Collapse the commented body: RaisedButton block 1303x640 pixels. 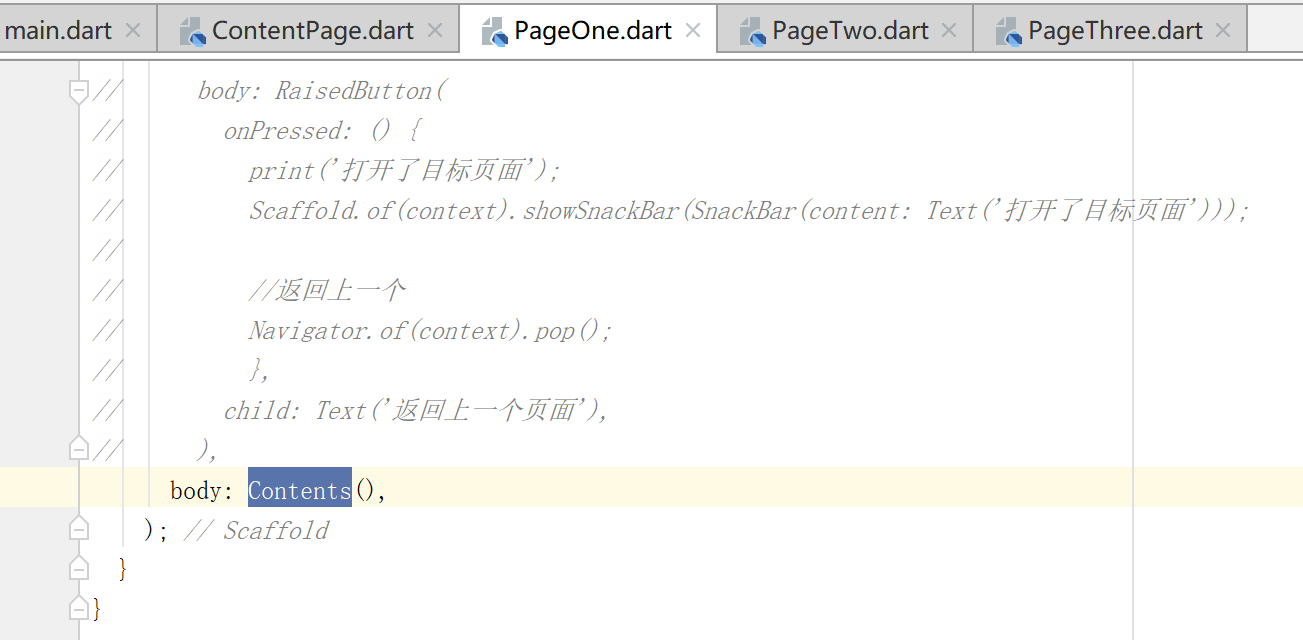[79, 91]
